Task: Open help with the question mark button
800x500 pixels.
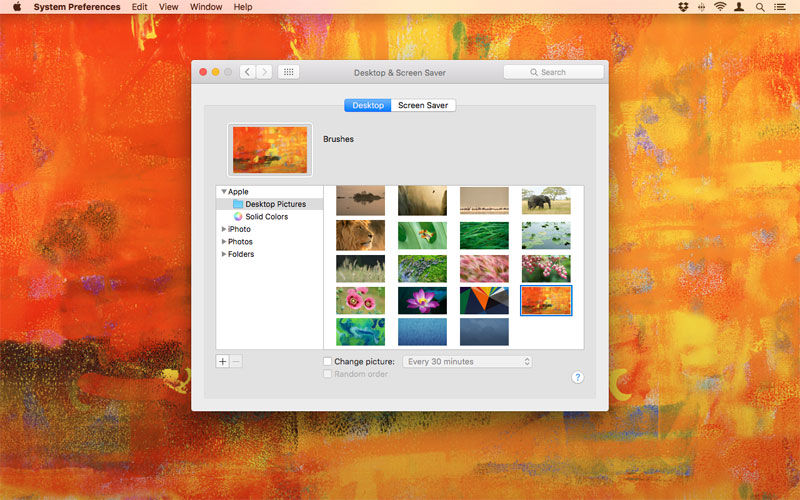Action: pyautogui.click(x=577, y=377)
